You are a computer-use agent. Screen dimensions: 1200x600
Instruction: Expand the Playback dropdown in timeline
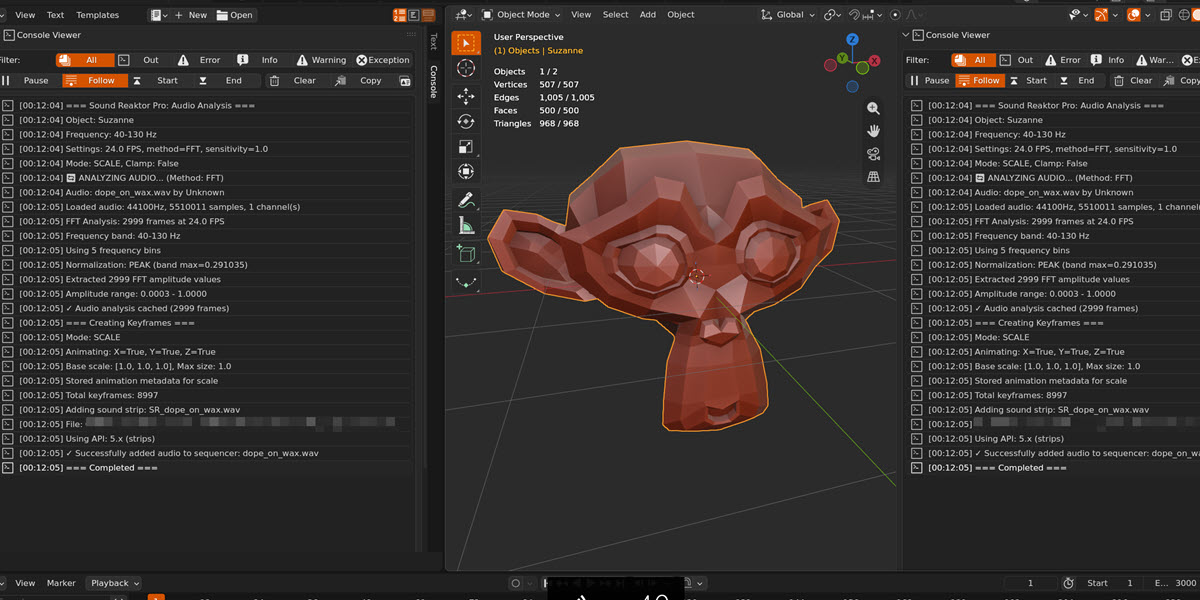click(x=114, y=583)
